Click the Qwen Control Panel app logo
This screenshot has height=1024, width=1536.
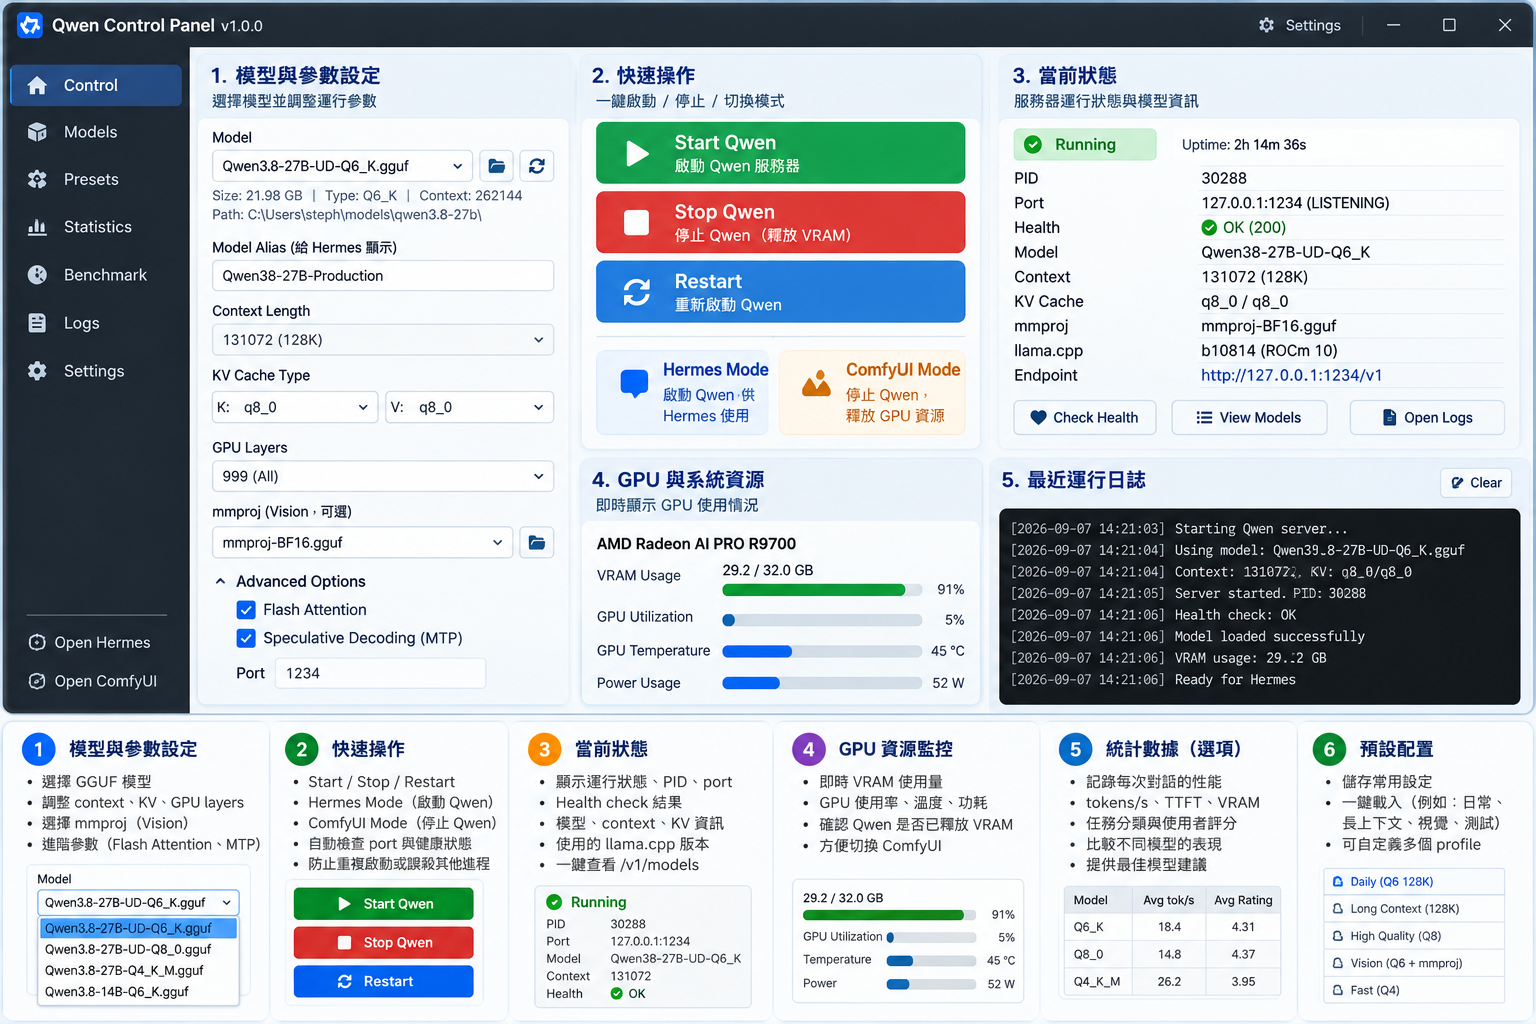point(30,25)
